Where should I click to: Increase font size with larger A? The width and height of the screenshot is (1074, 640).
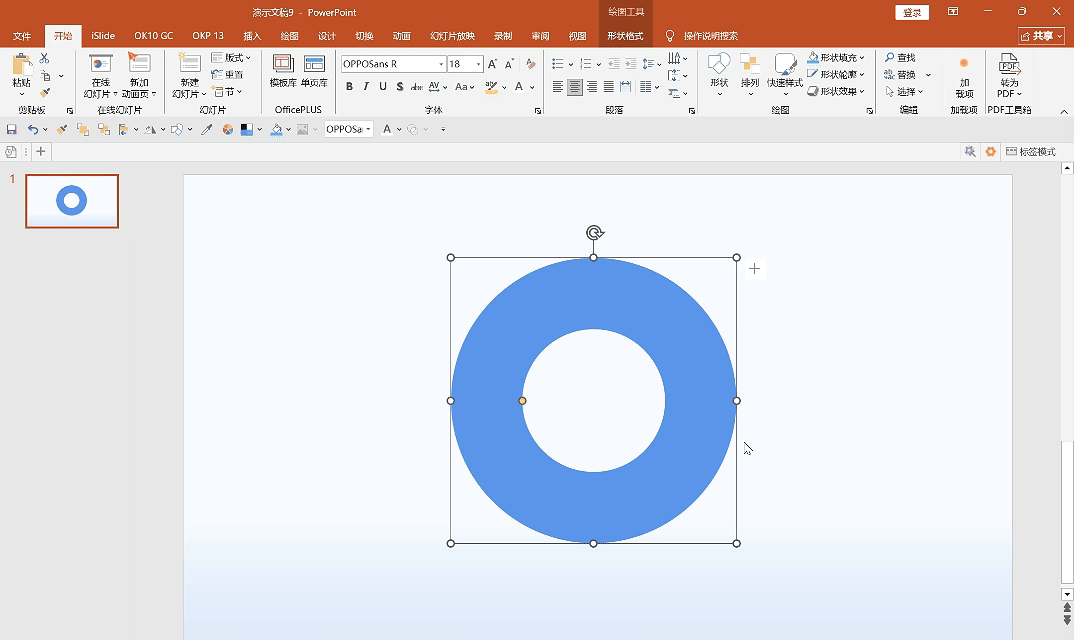[492, 64]
